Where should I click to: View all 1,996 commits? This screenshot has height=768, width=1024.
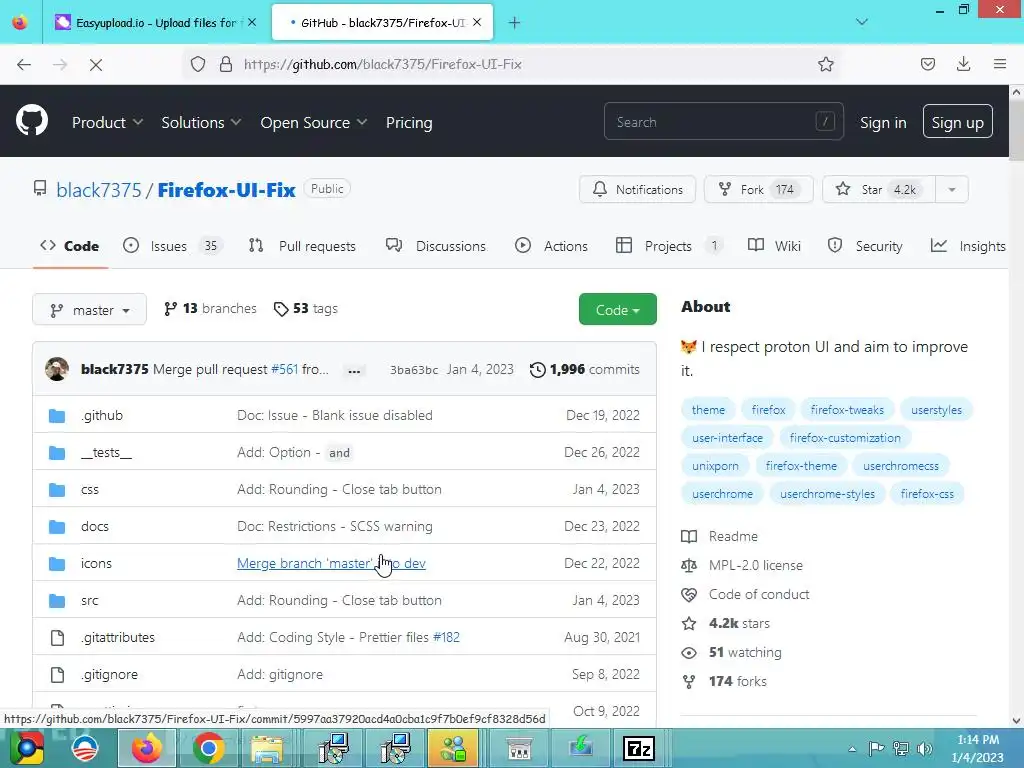pos(584,370)
